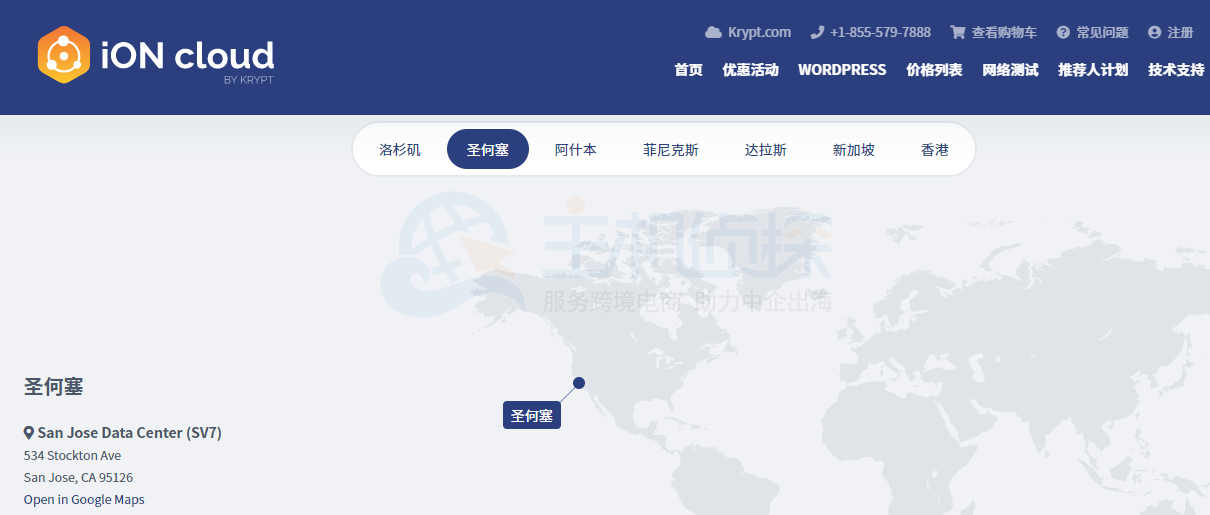
Task: Open the WORDPRESS menu item
Action: (842, 70)
